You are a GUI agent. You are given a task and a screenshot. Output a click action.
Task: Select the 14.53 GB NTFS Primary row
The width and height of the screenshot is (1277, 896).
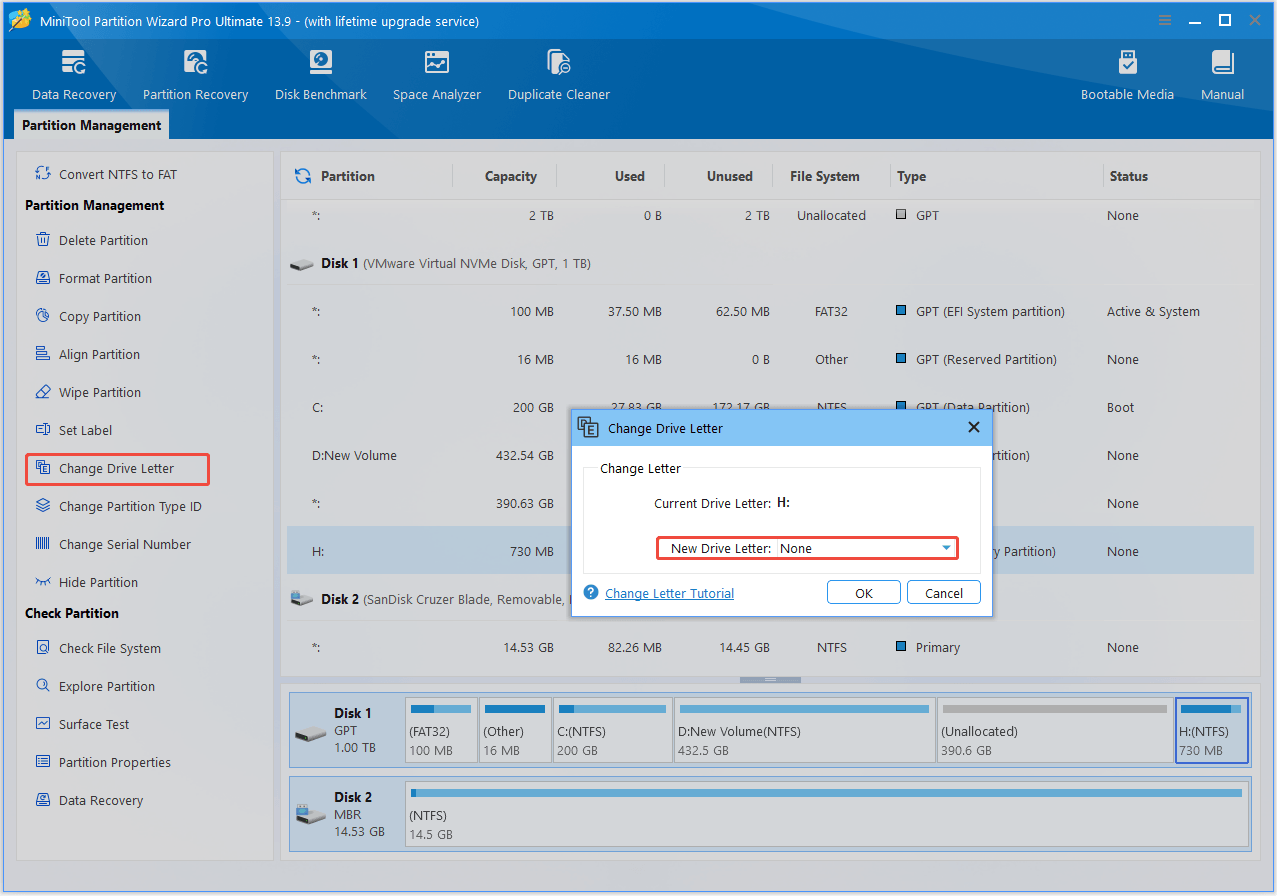[x=770, y=648]
